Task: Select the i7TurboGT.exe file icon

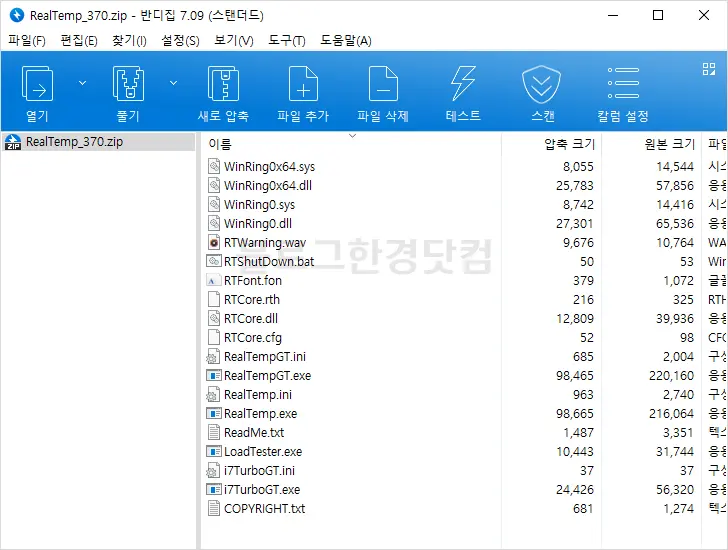Action: pyautogui.click(x=214, y=489)
